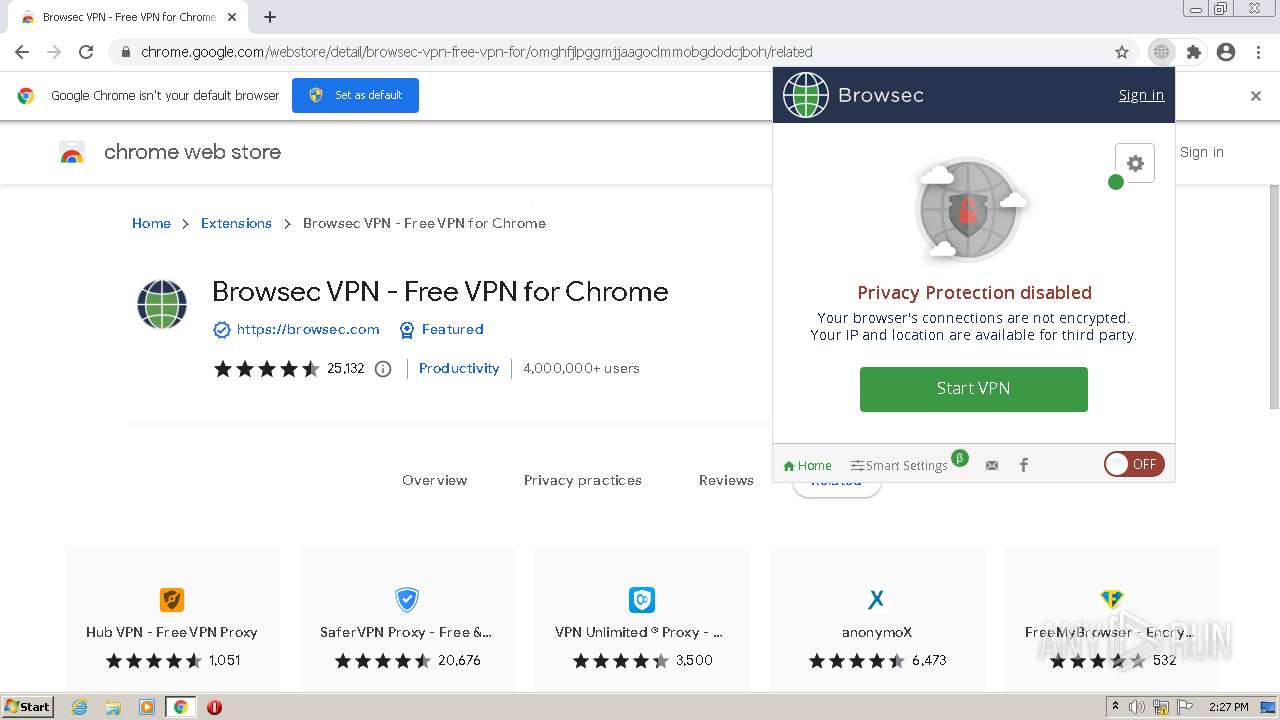Click rating info icon beside 25,132
The image size is (1280, 720).
tap(382, 369)
